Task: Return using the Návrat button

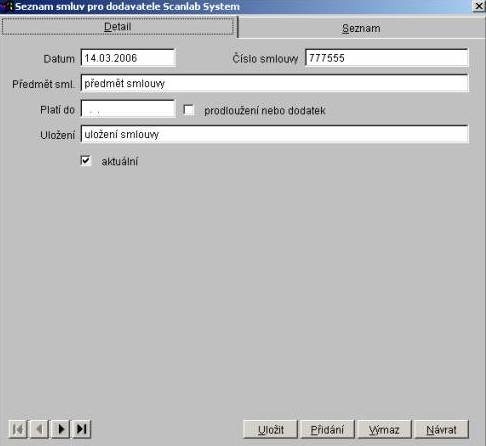Action: click(441, 429)
